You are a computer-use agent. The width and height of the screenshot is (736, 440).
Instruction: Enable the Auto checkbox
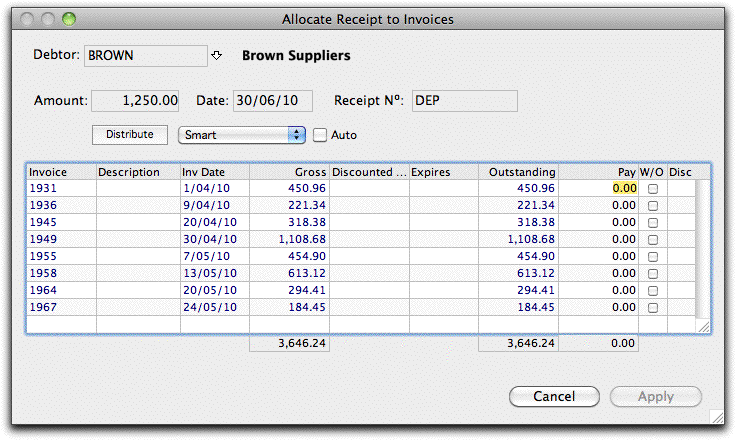click(320, 135)
